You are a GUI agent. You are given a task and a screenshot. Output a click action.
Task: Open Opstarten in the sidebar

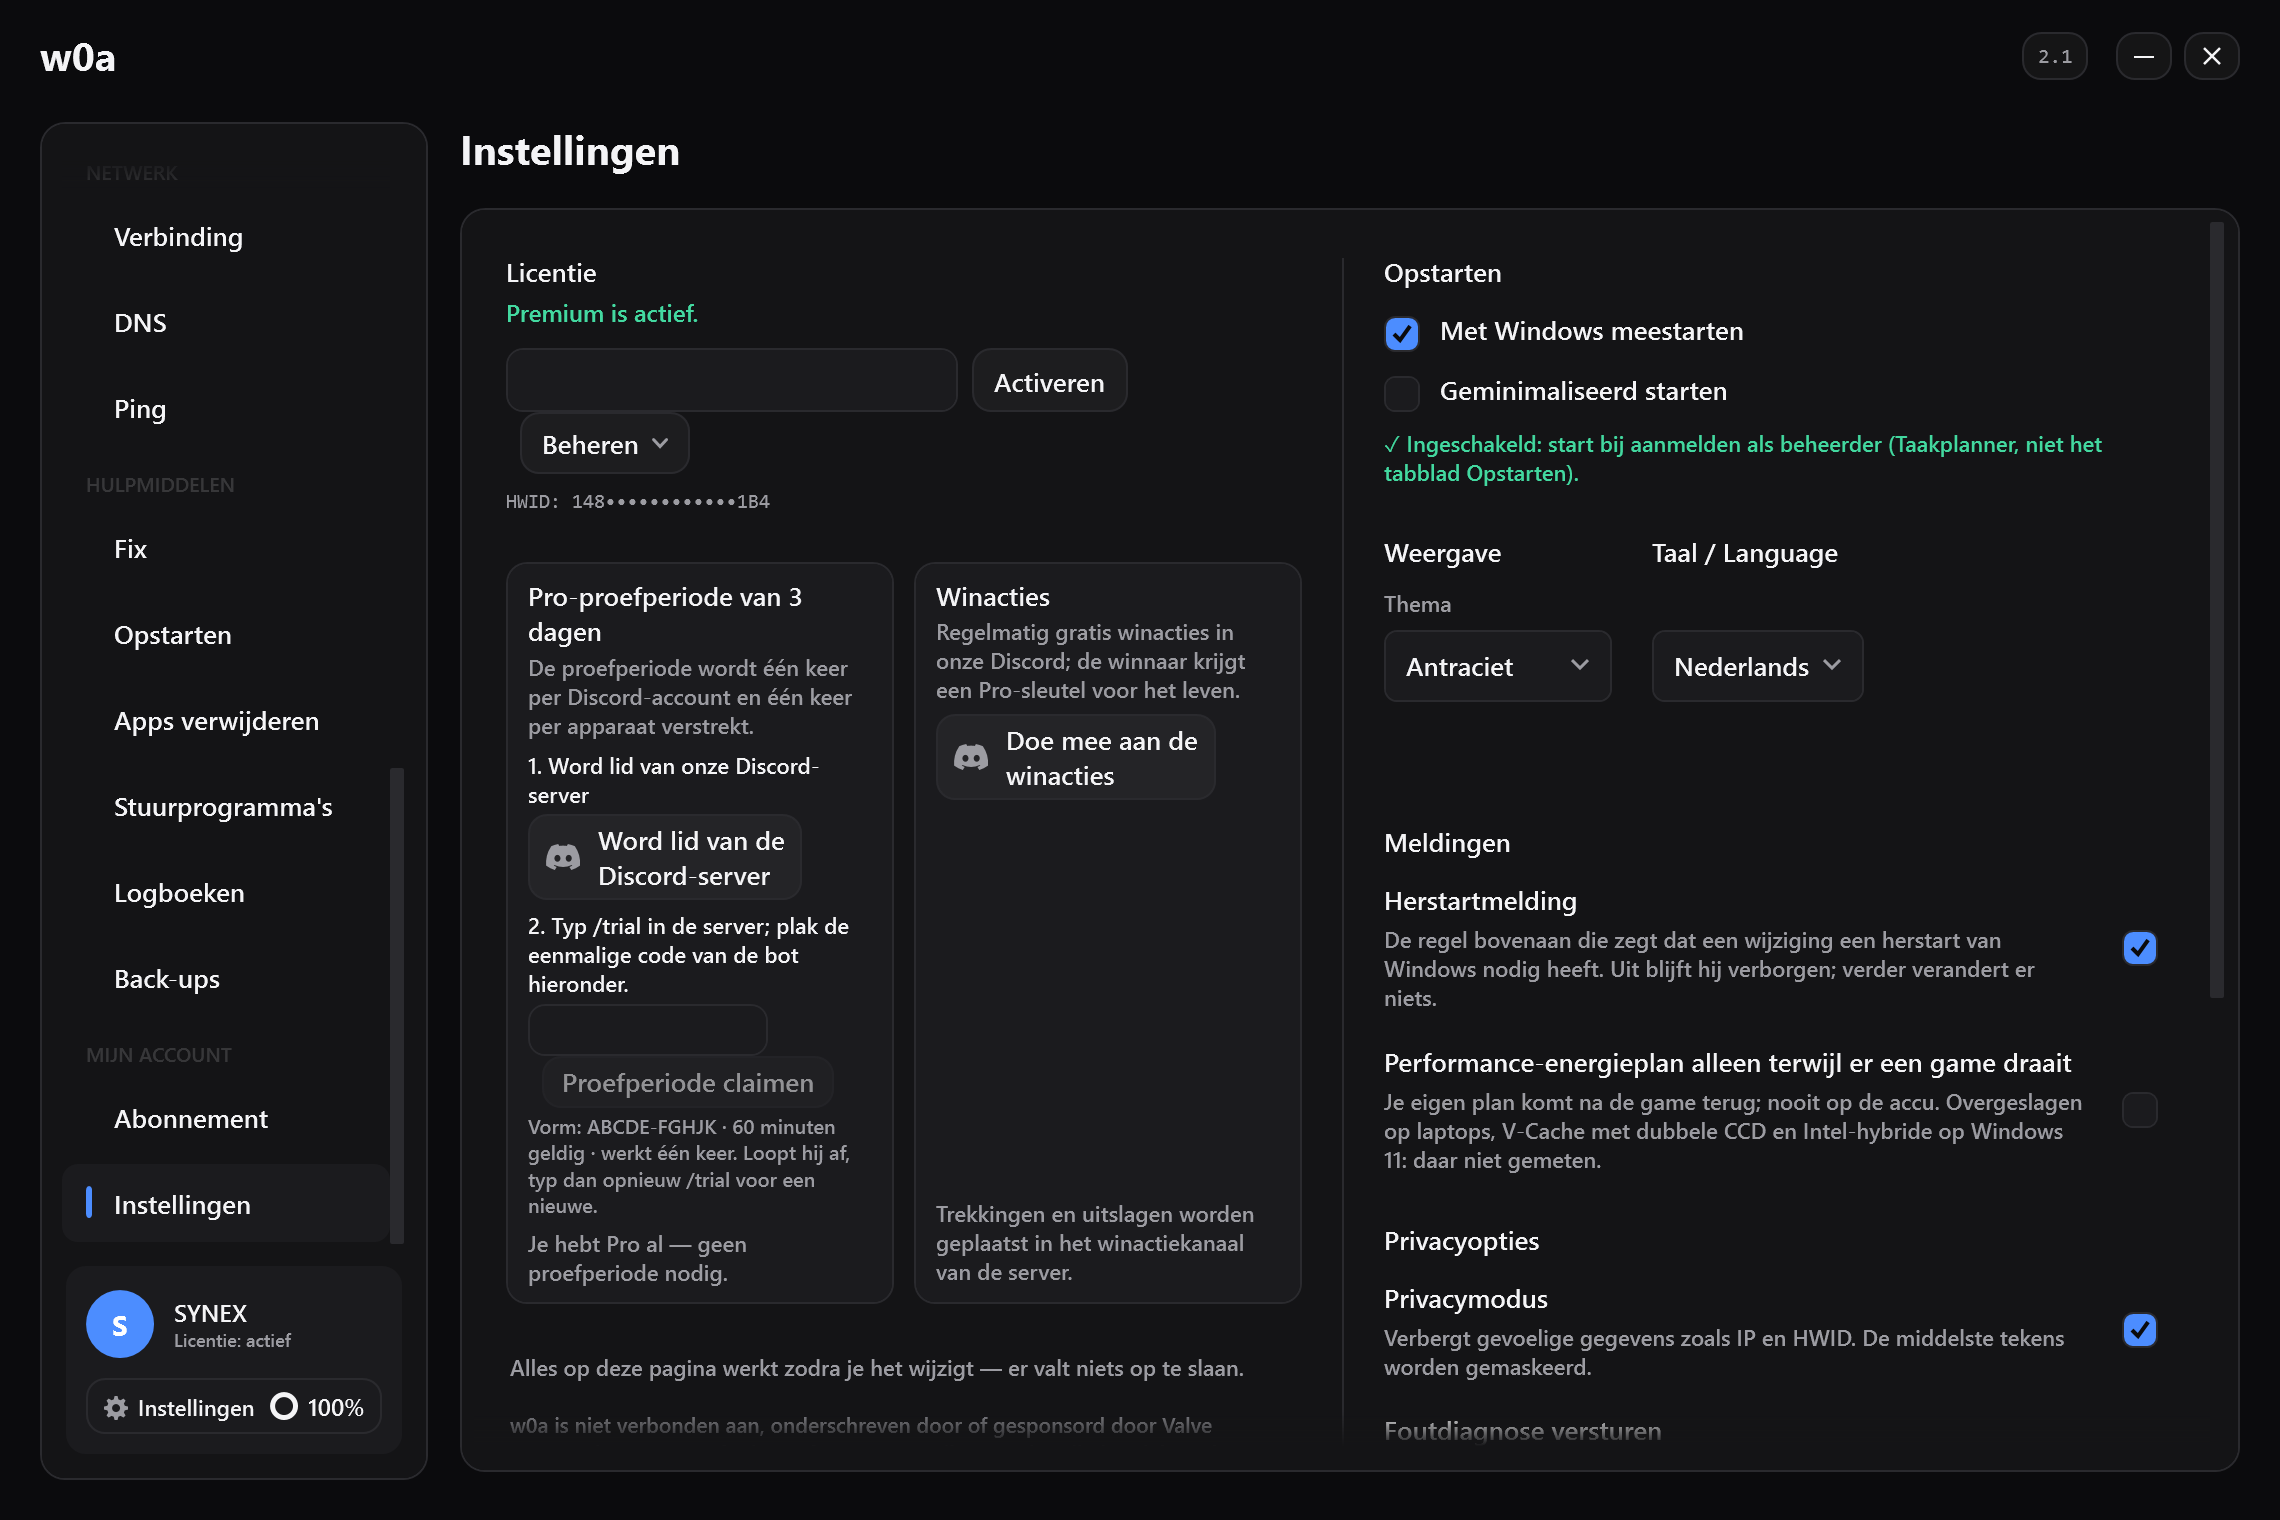(226, 635)
